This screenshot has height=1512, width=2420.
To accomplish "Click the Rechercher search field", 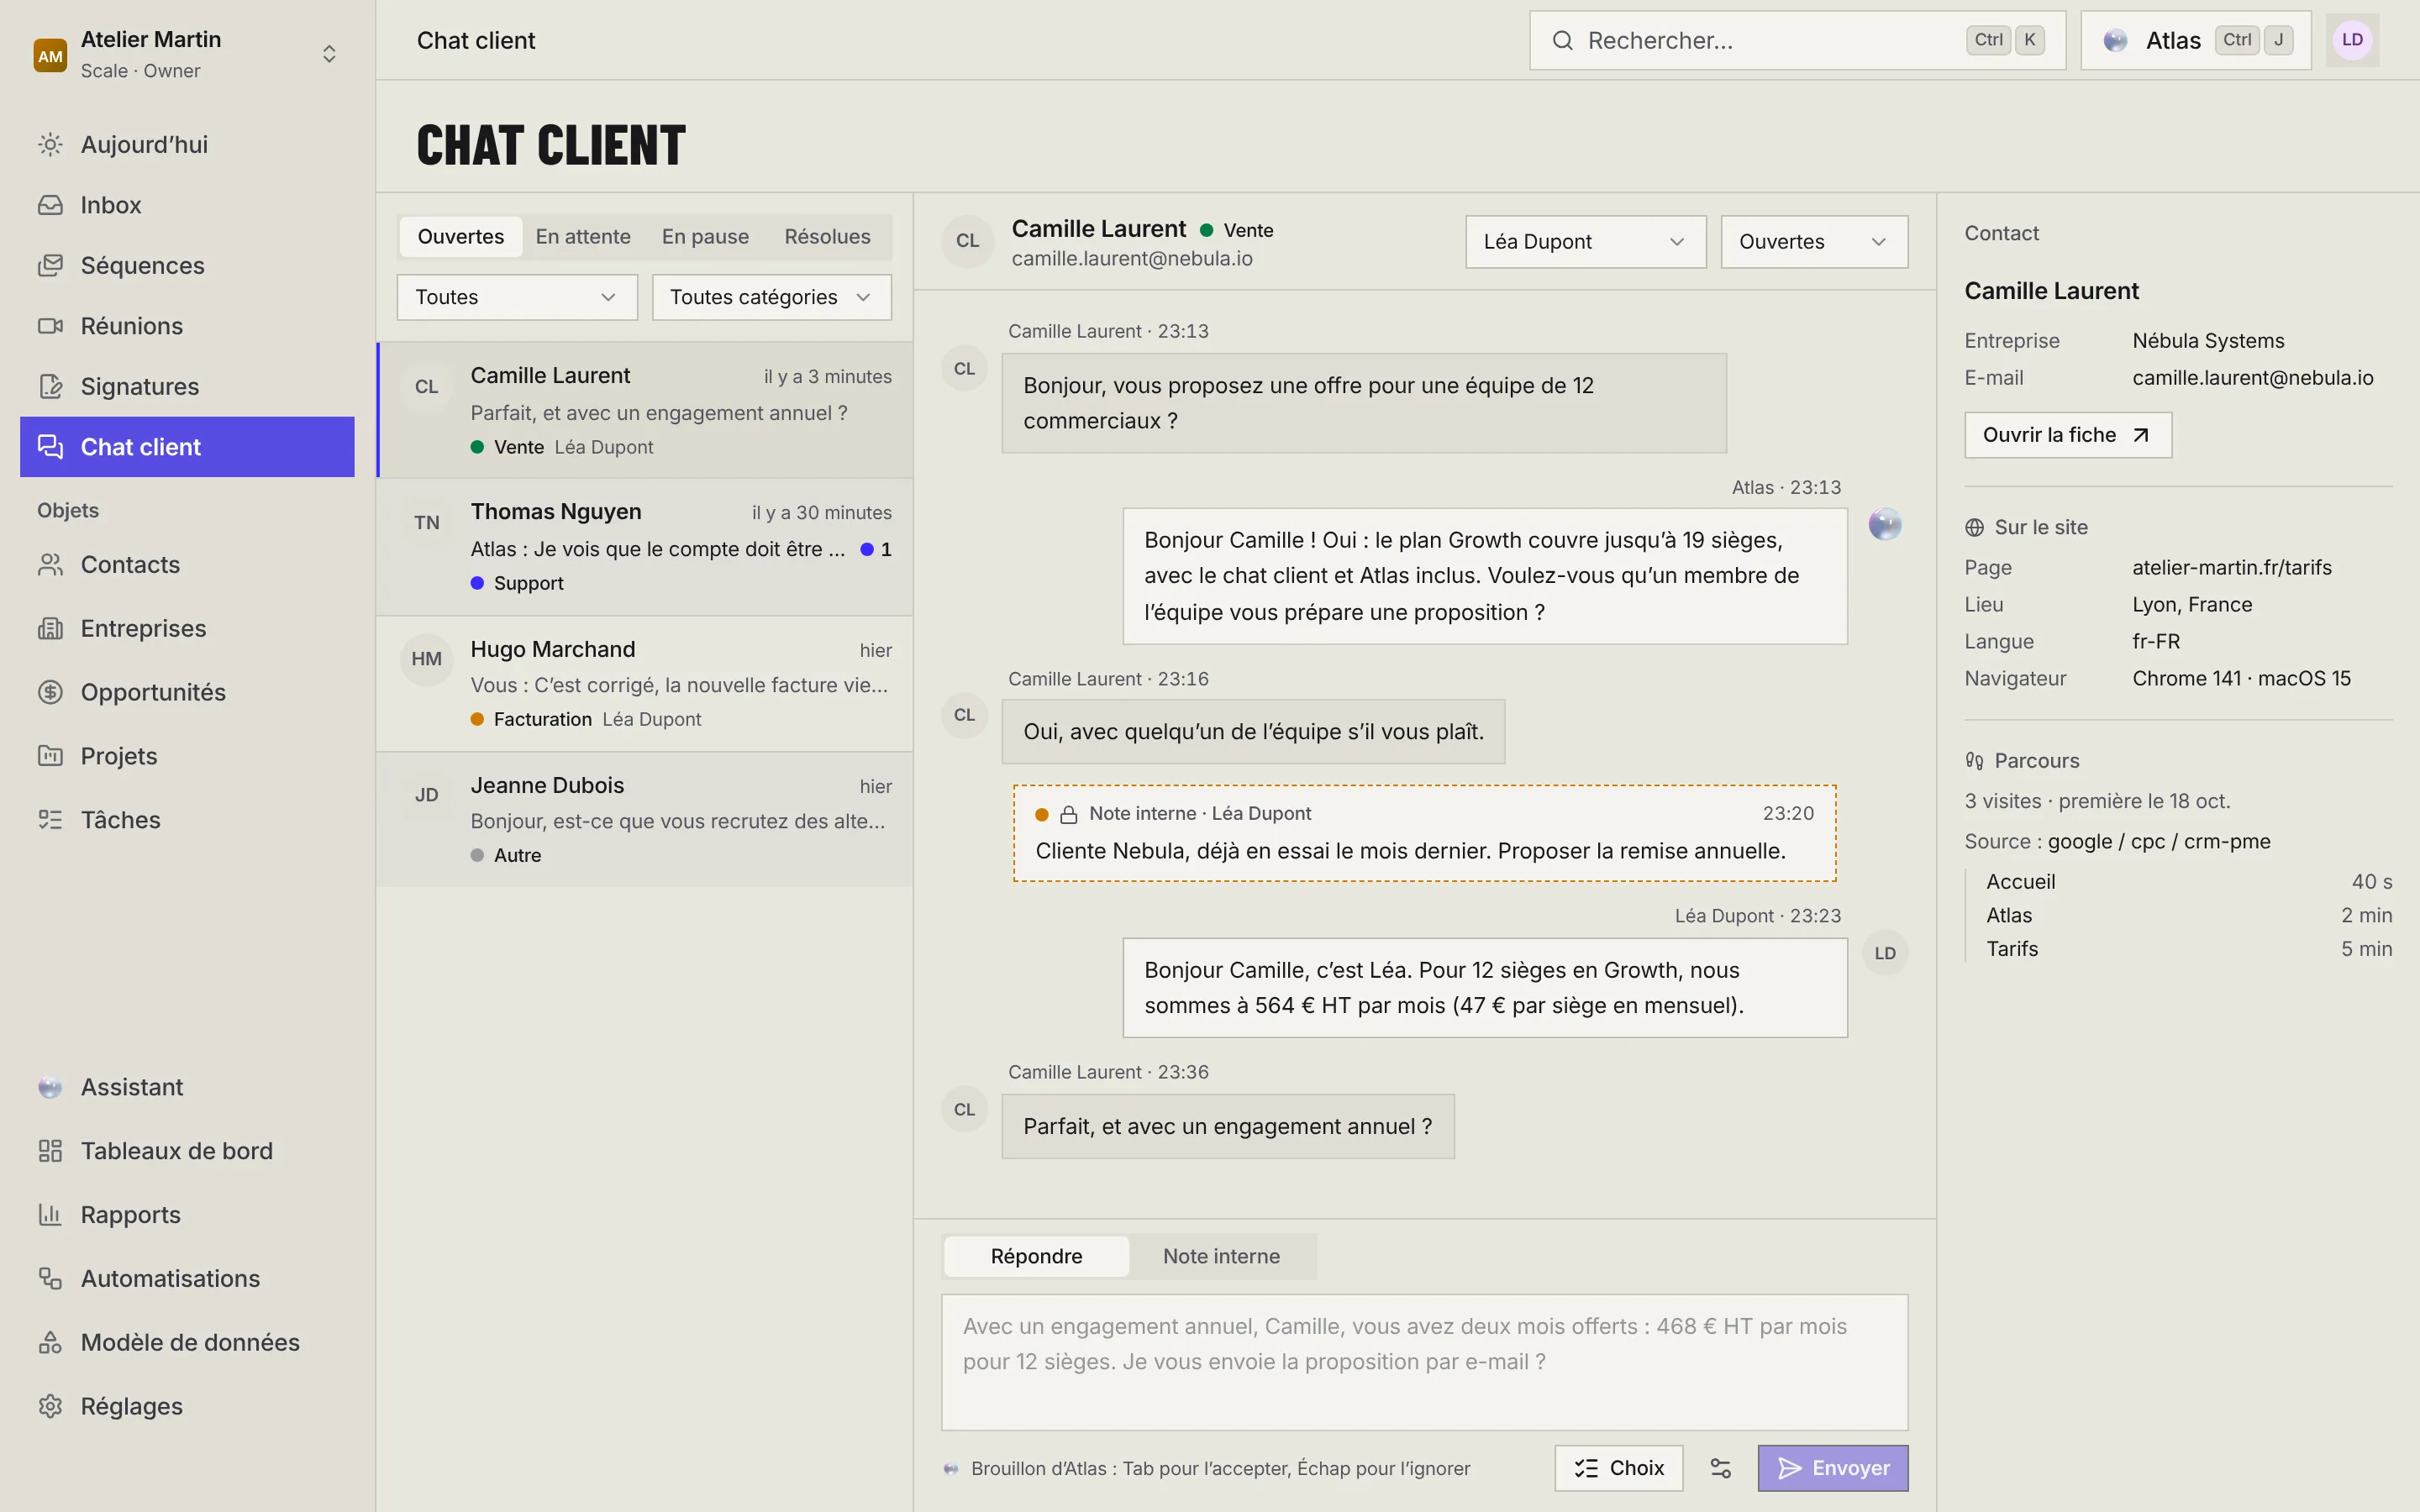I will tap(1797, 40).
